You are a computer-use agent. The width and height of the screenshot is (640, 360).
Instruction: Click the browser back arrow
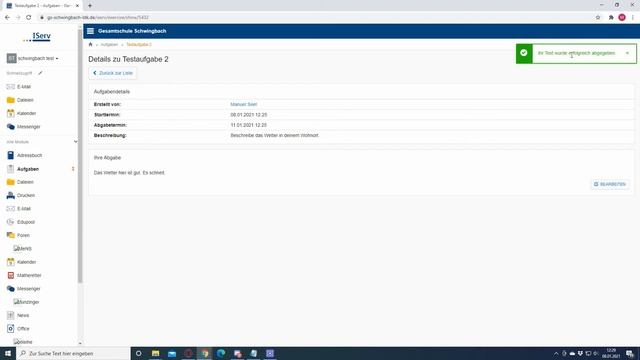(7, 18)
